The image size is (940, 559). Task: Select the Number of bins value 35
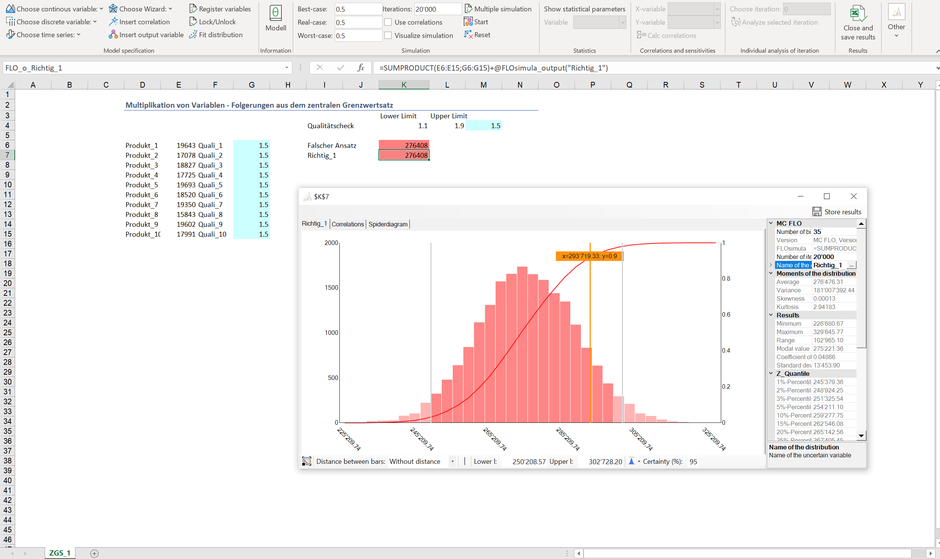click(834, 232)
